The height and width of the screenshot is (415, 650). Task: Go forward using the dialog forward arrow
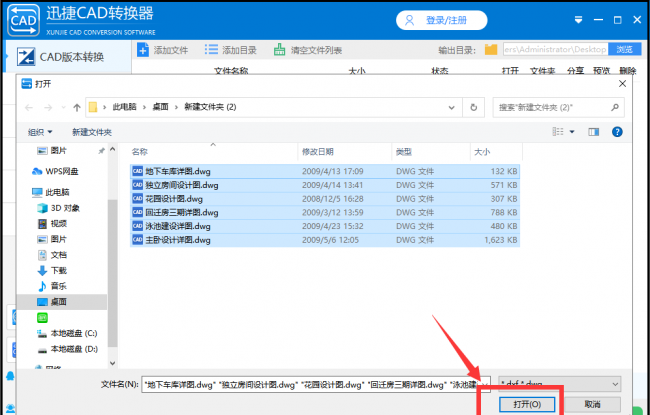tap(48, 107)
